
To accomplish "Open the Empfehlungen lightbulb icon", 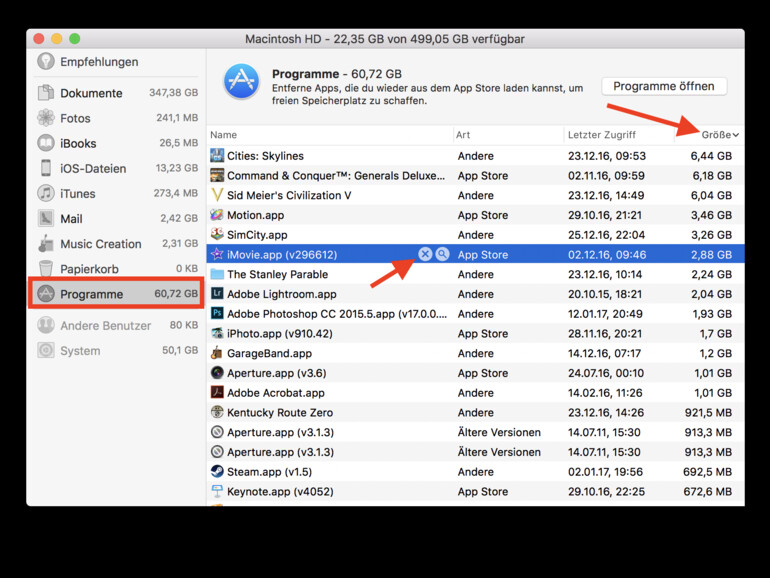I will [x=46, y=61].
